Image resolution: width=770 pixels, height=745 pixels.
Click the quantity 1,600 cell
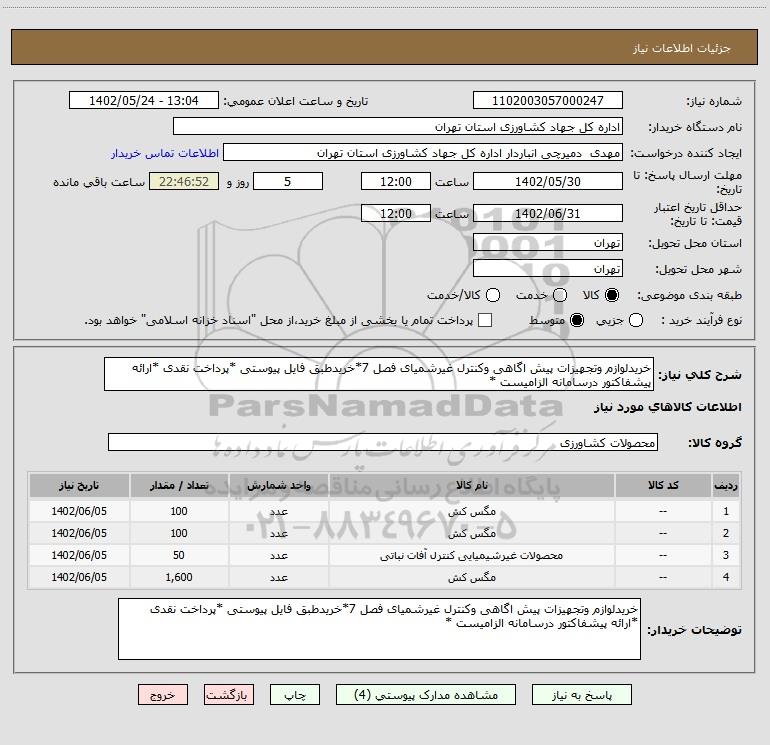click(179, 578)
